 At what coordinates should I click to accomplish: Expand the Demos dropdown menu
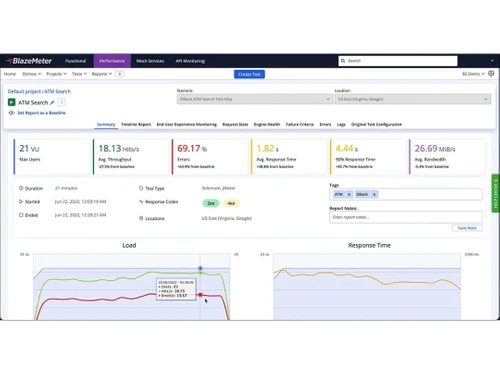(32, 74)
